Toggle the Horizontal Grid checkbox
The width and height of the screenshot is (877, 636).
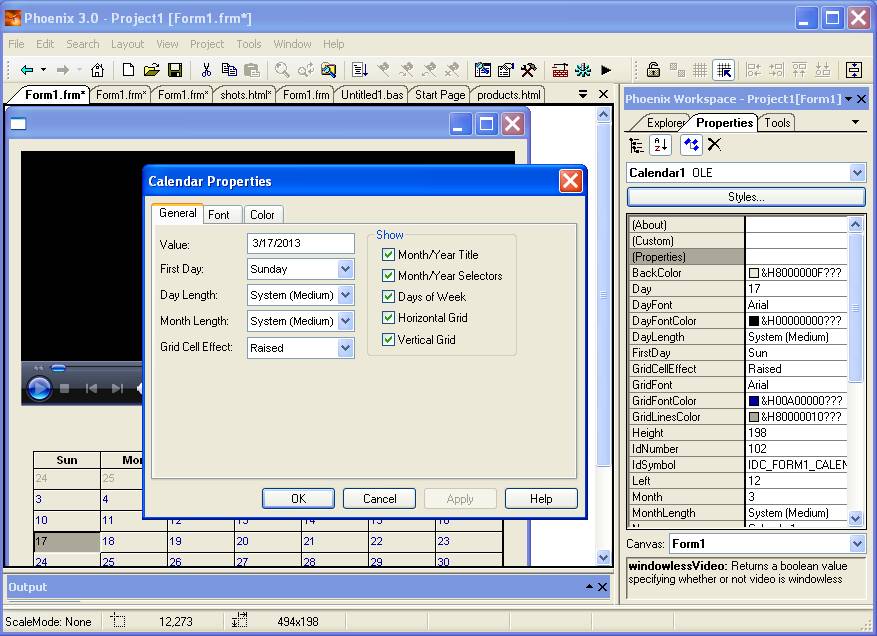(388, 318)
